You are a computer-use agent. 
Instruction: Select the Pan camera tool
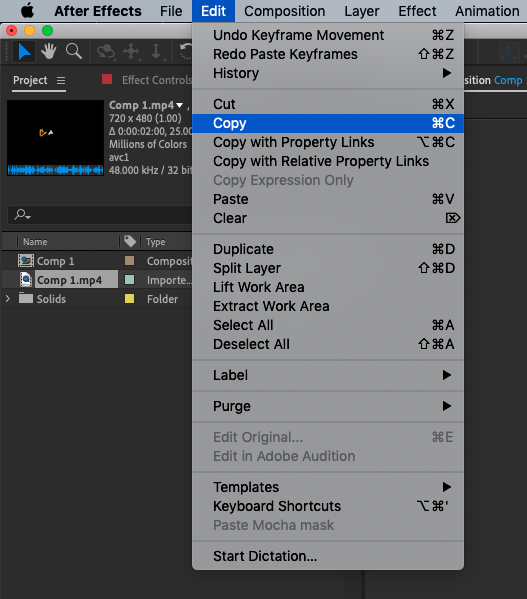click(x=131, y=52)
